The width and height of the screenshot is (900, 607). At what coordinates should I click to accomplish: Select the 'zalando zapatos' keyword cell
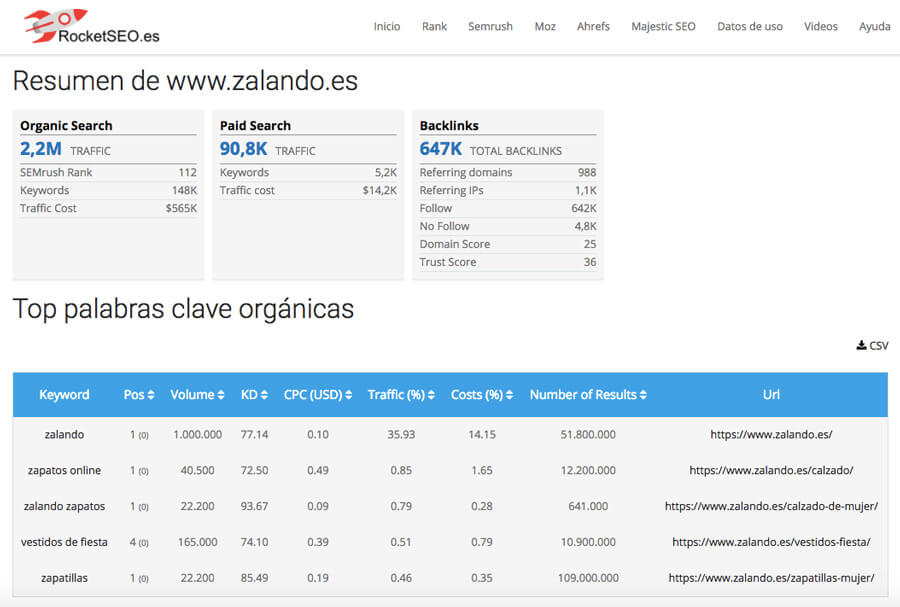[64, 506]
